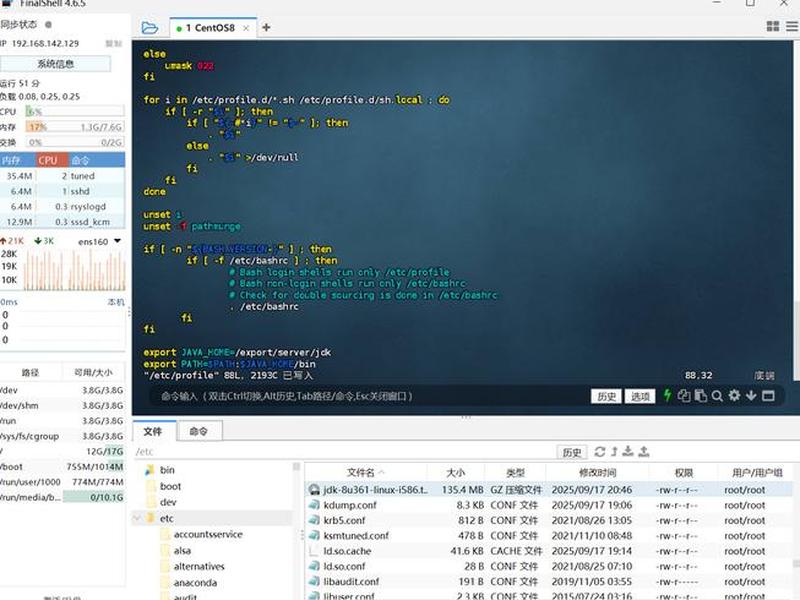Jump to terminal bottom with down arrow
Image resolution: width=800 pixels, height=600 pixels.
point(751,395)
